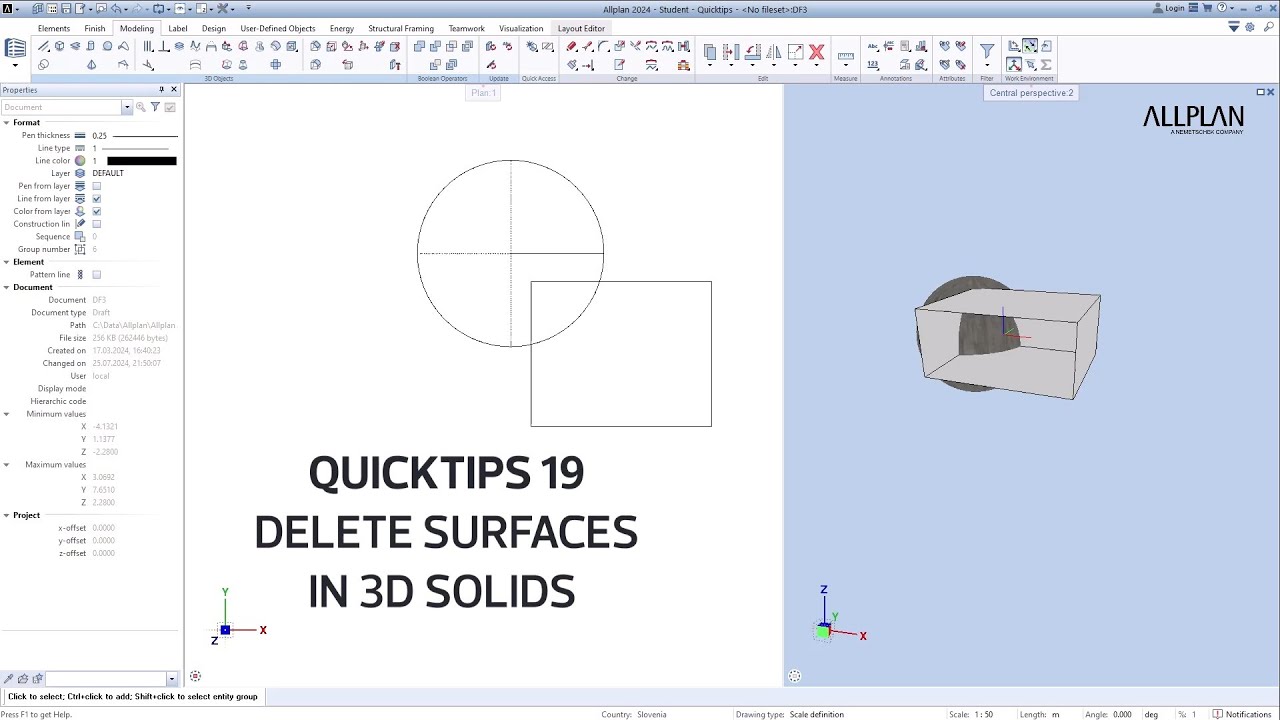Click the building icon at ribbon left
This screenshot has height=720, width=1280.
pyautogui.click(x=15, y=48)
